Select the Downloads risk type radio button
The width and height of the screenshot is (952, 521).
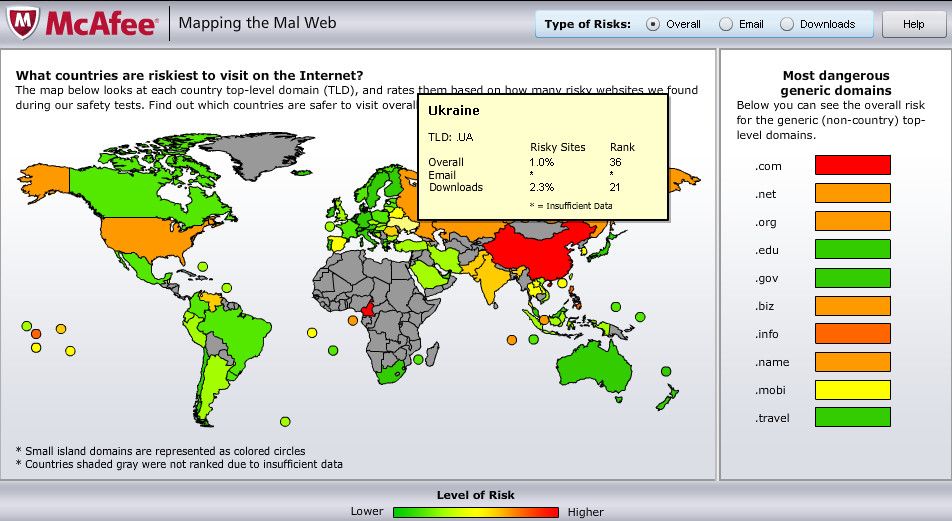(x=787, y=24)
